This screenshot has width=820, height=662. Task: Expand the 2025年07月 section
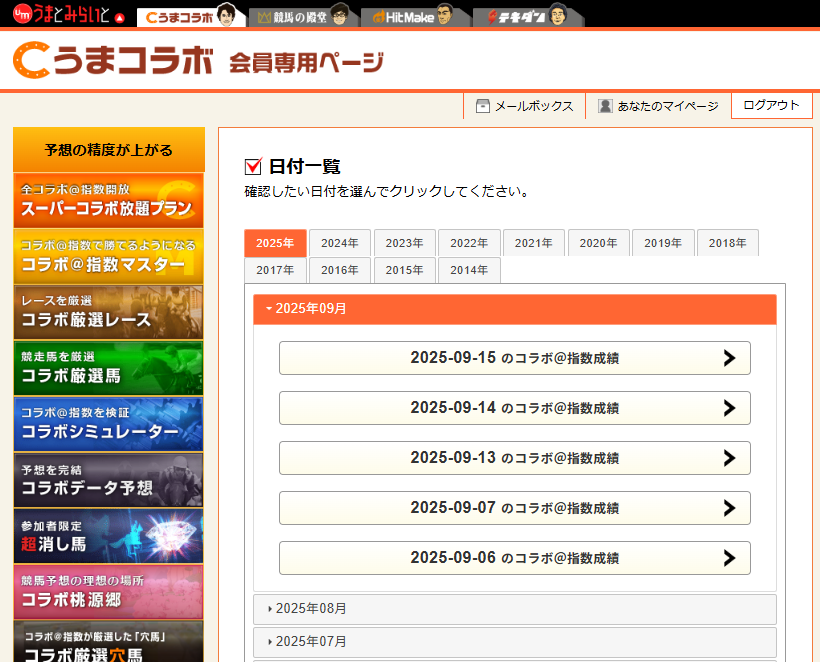point(515,642)
